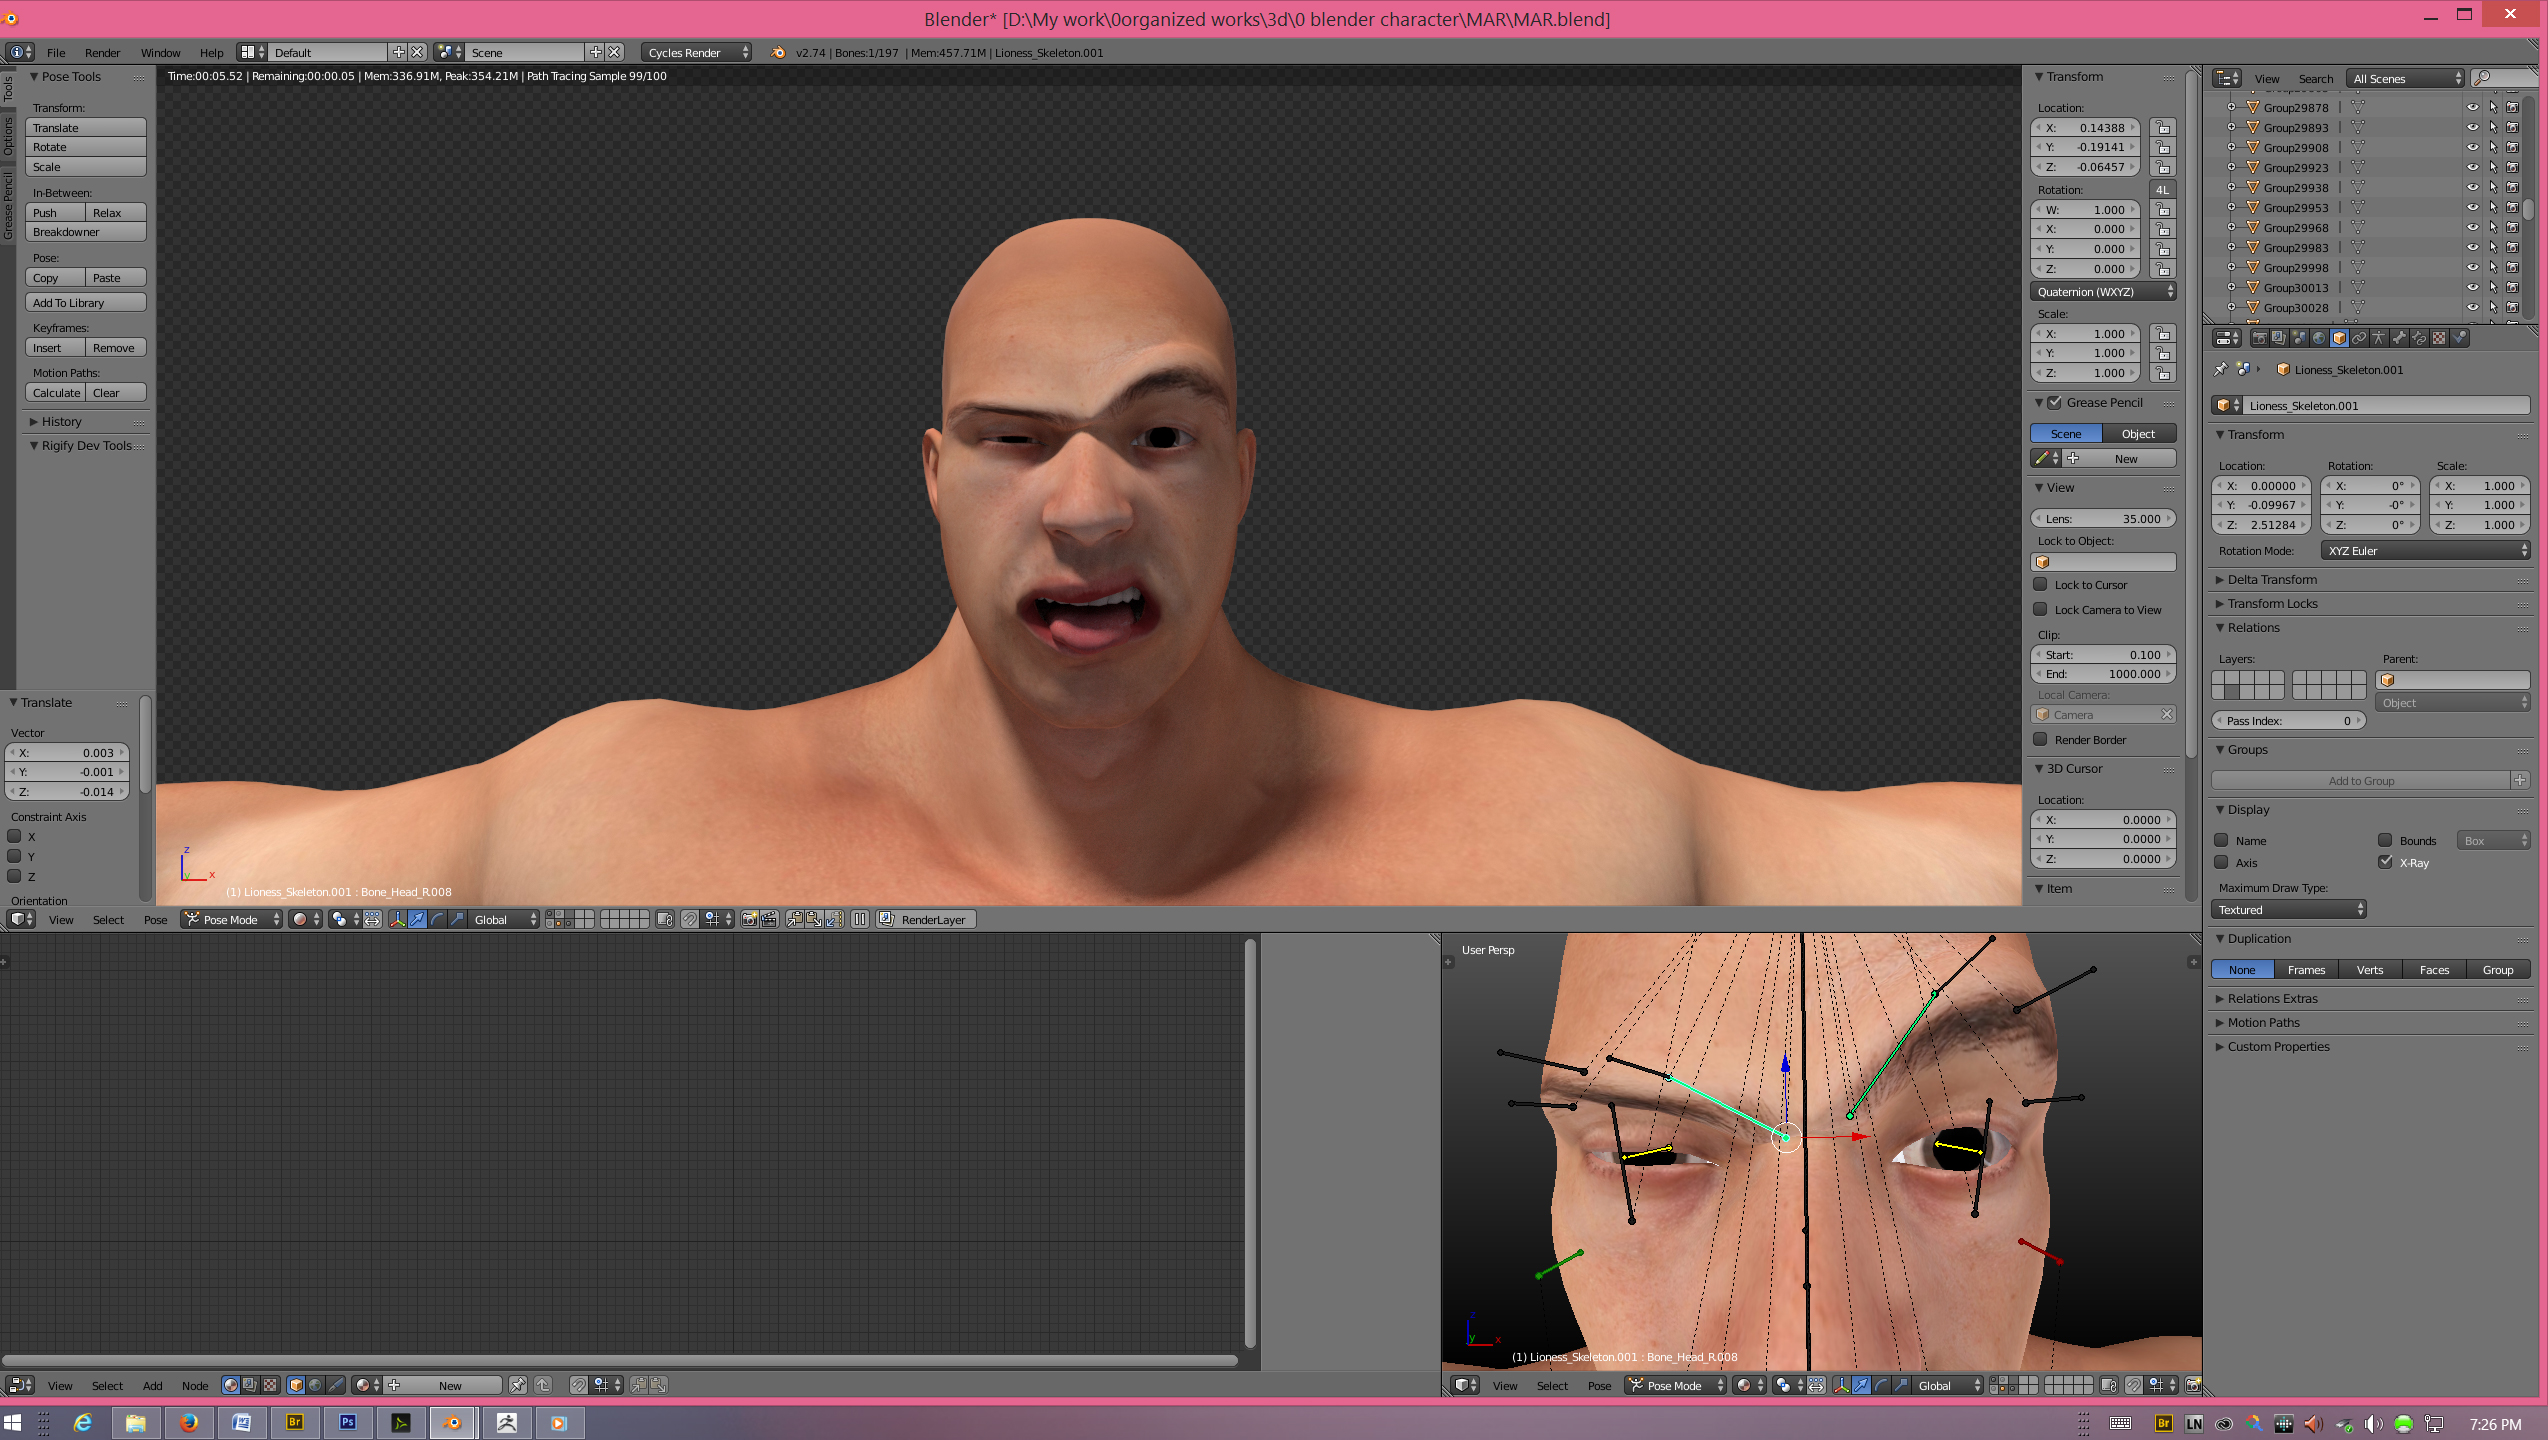Open the Render properties camera tab
The image size is (2548, 1440).
(x=2260, y=338)
